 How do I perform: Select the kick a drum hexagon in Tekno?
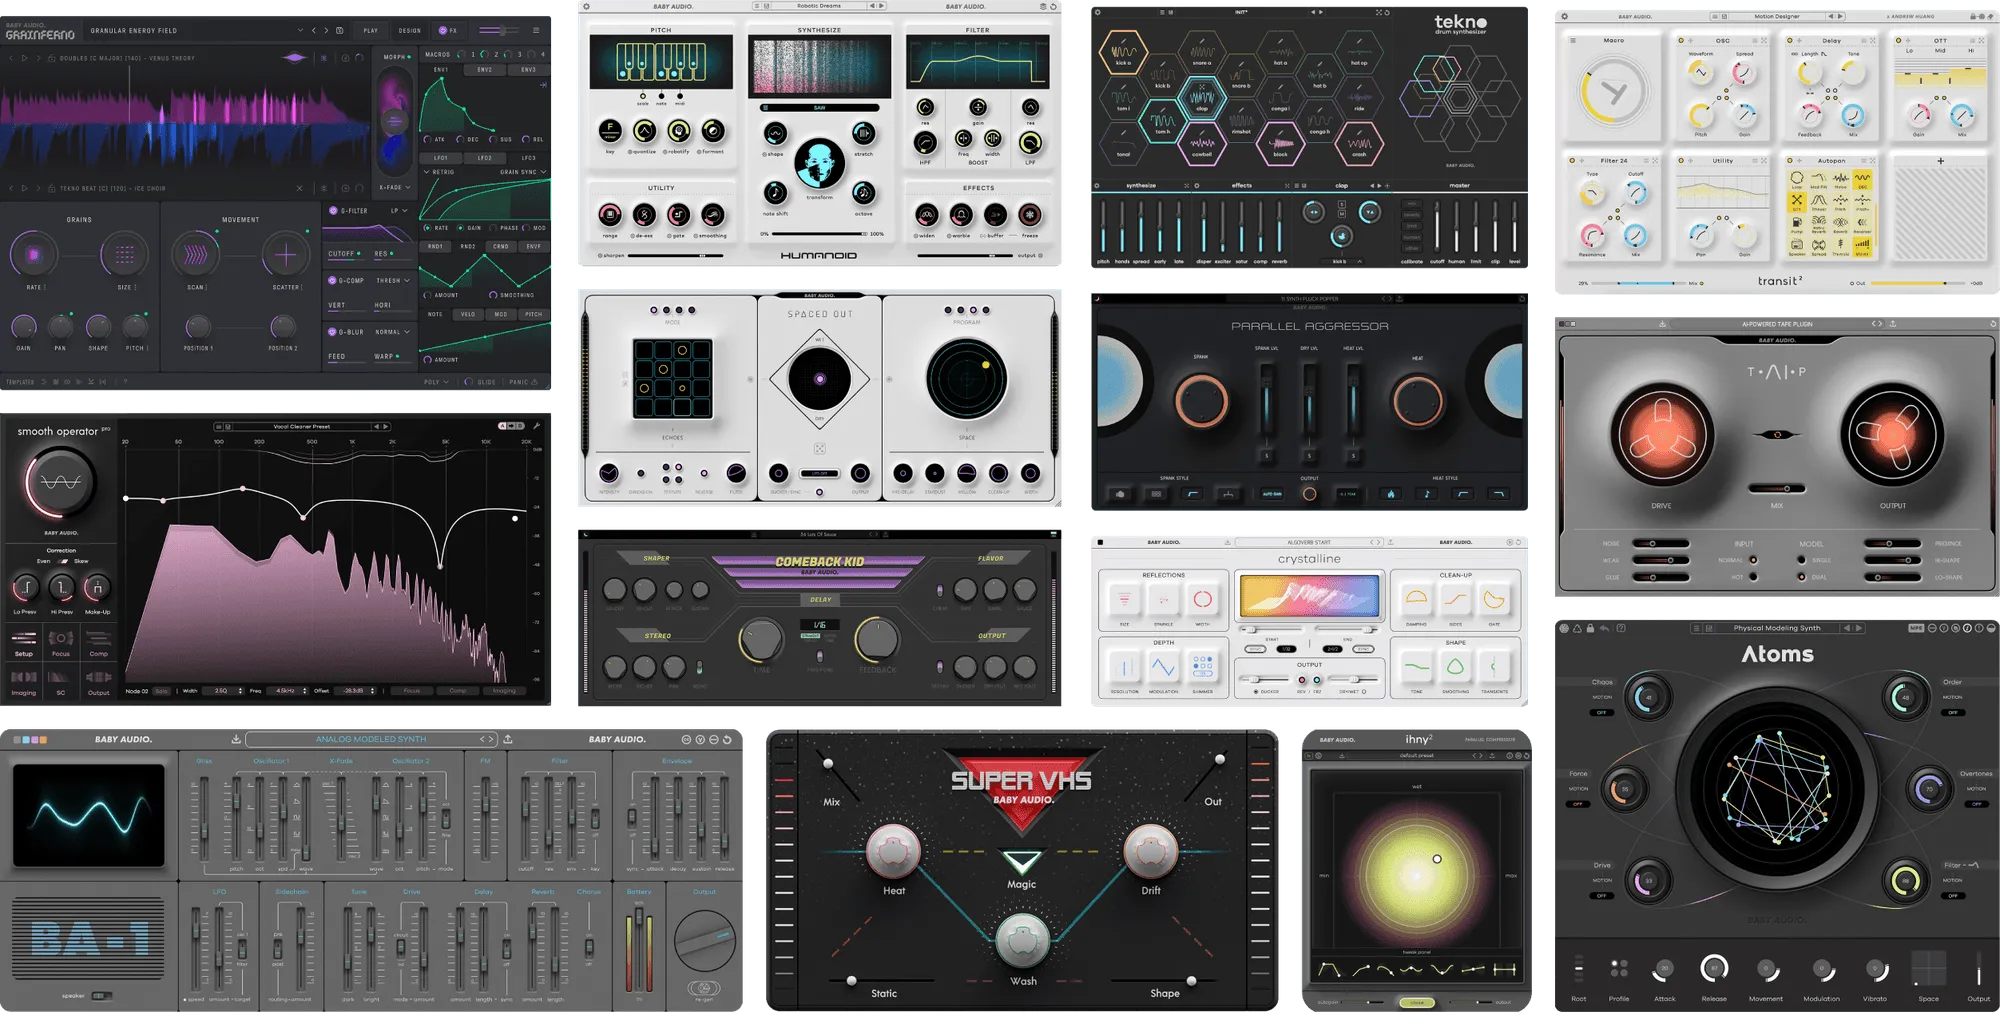click(1123, 52)
